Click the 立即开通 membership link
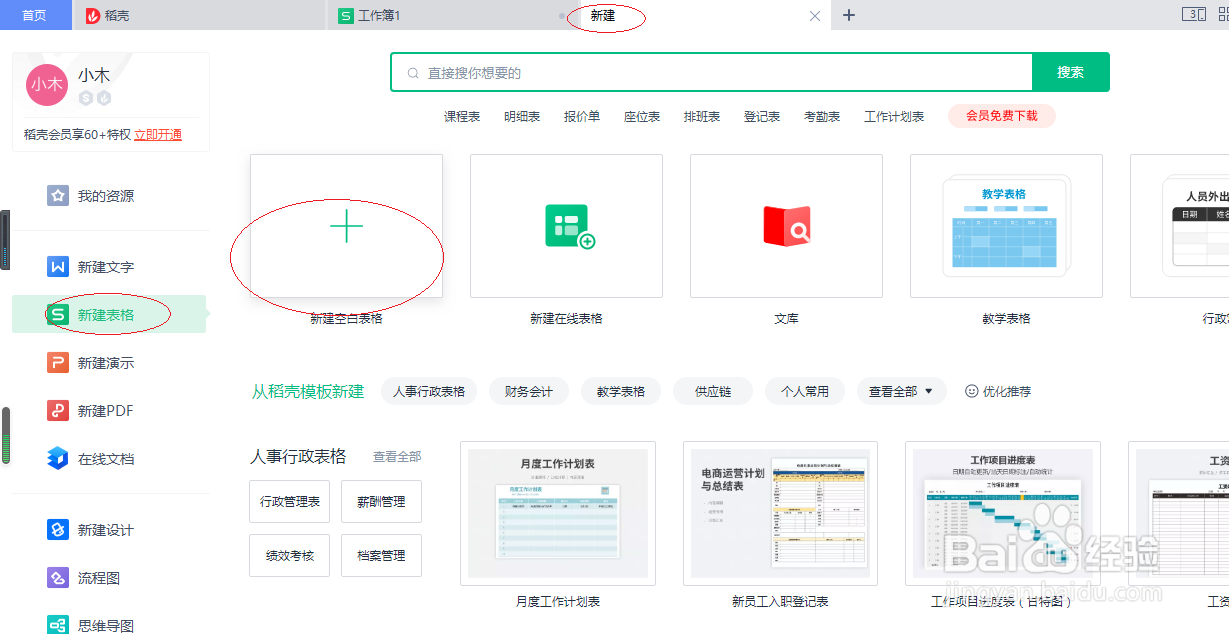This screenshot has width=1229, height=634. 160,134
